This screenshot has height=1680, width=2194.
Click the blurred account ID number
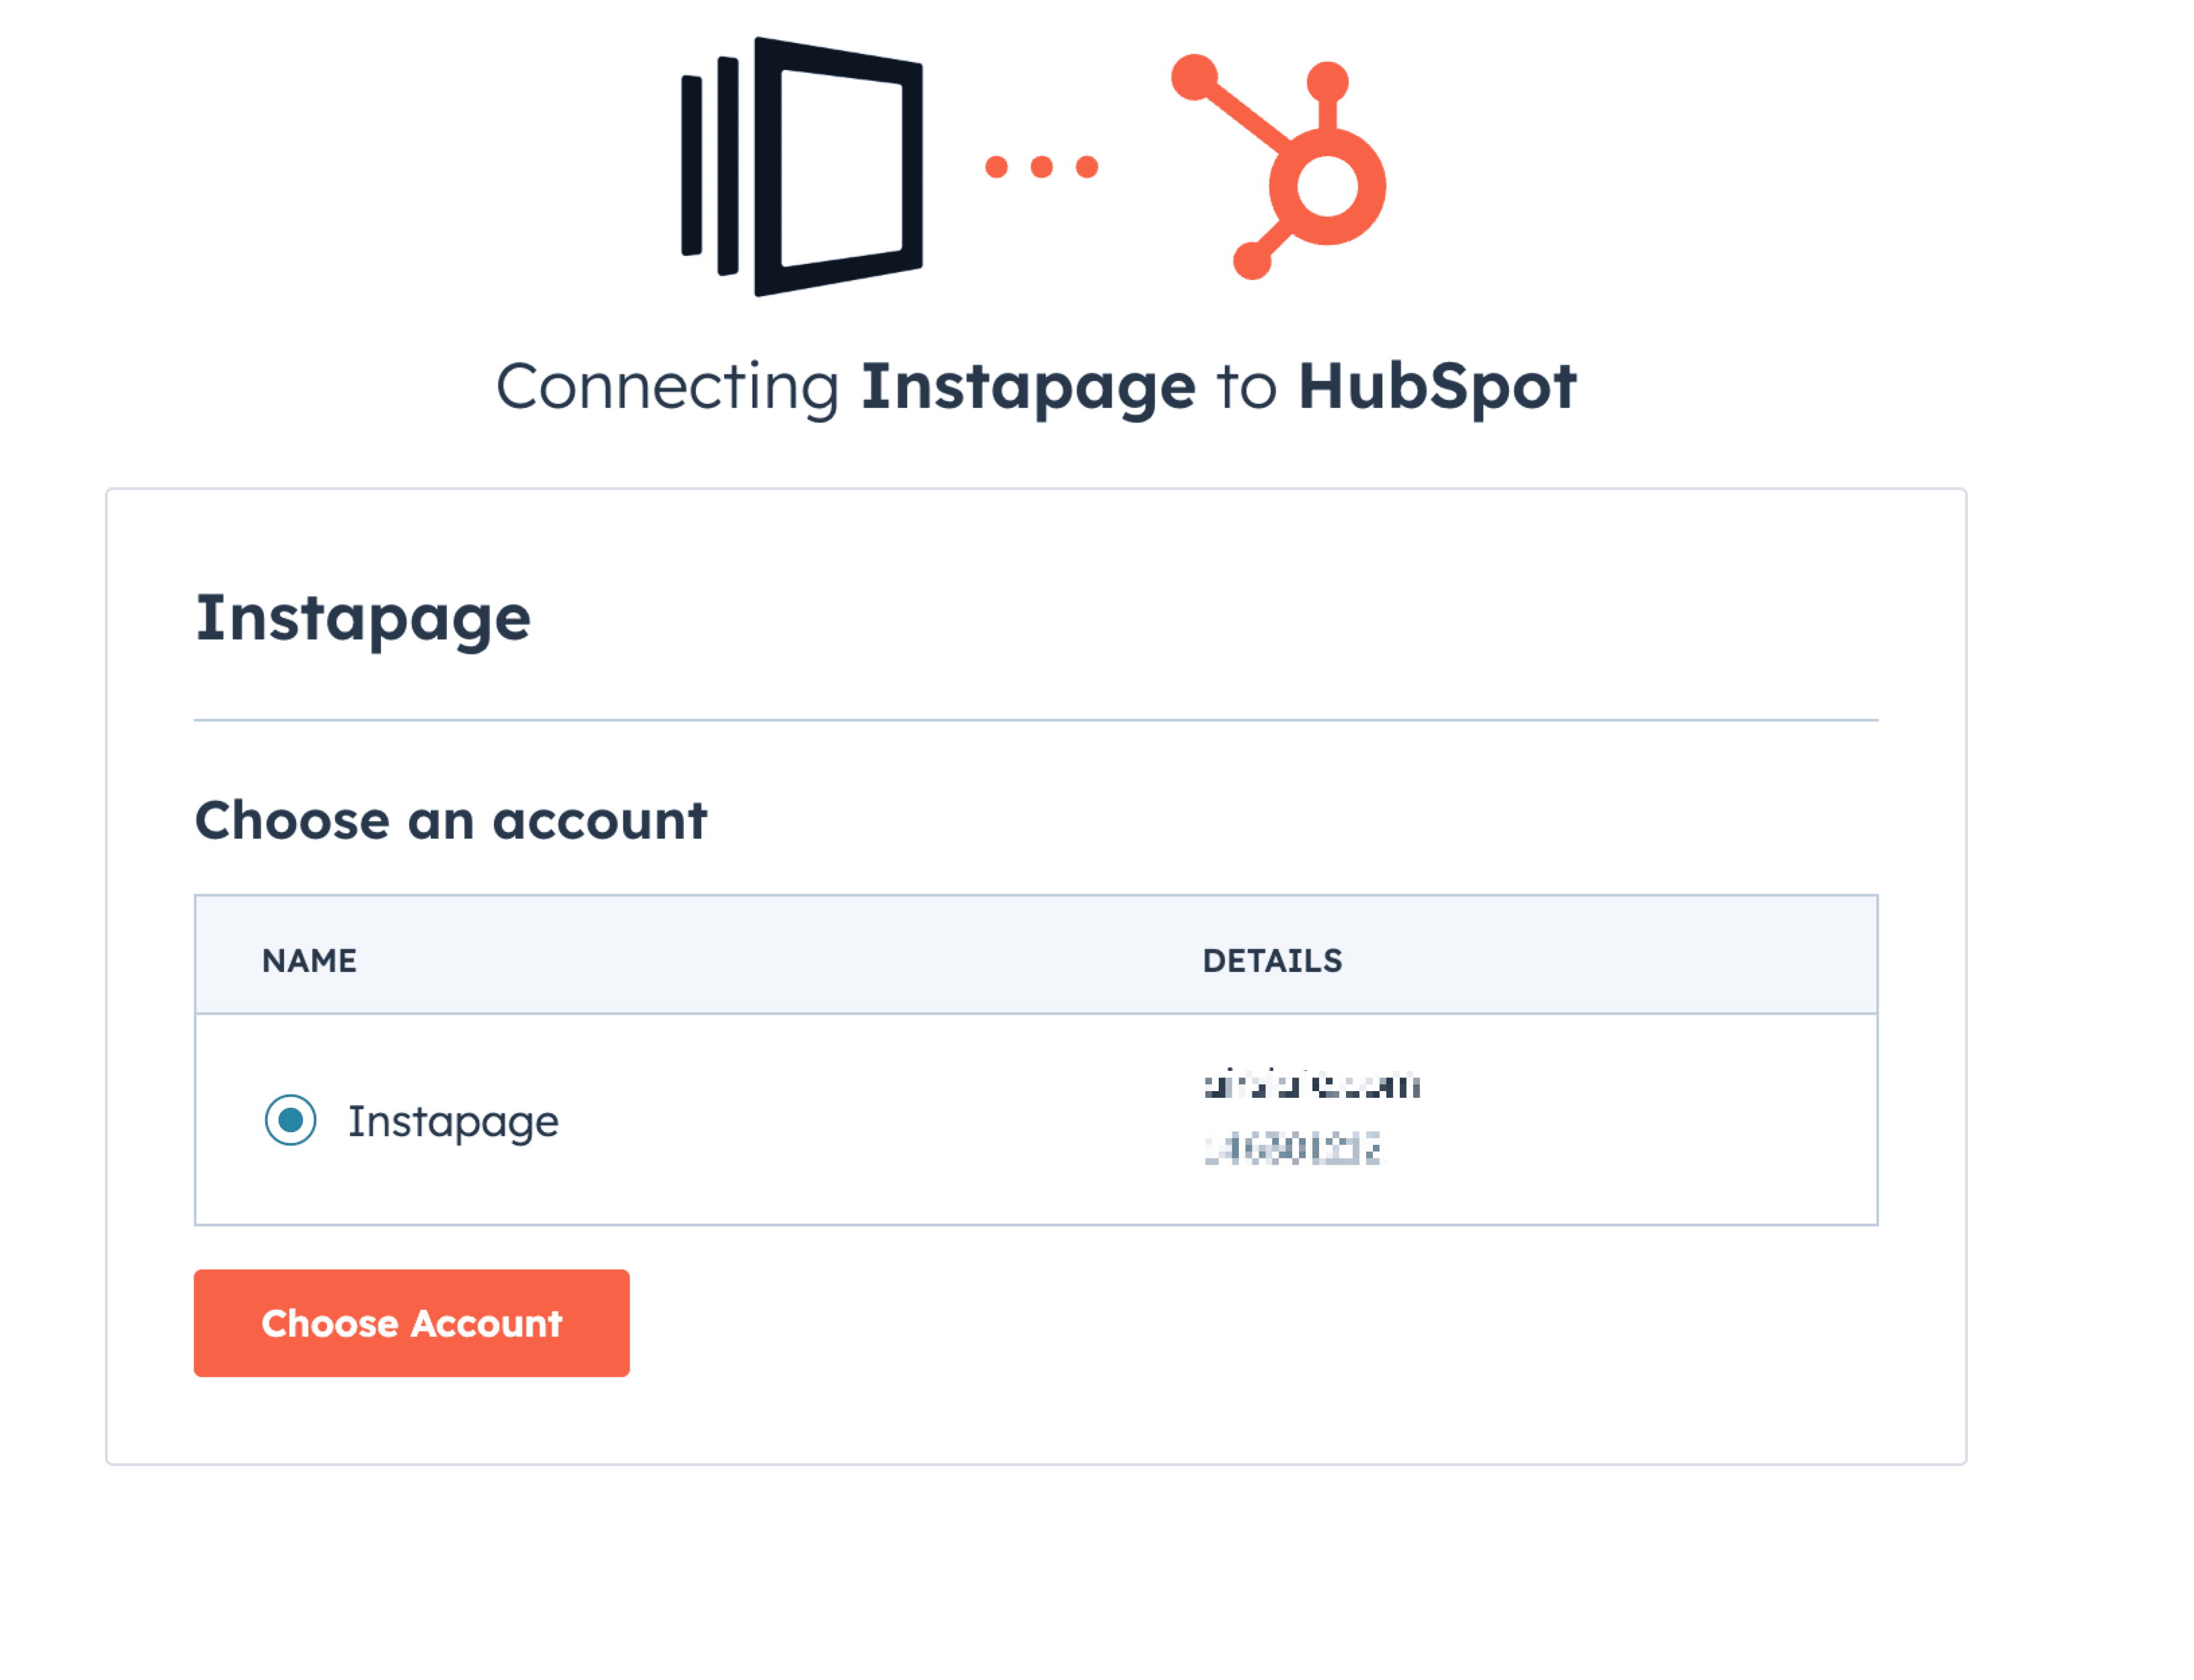[1292, 1149]
